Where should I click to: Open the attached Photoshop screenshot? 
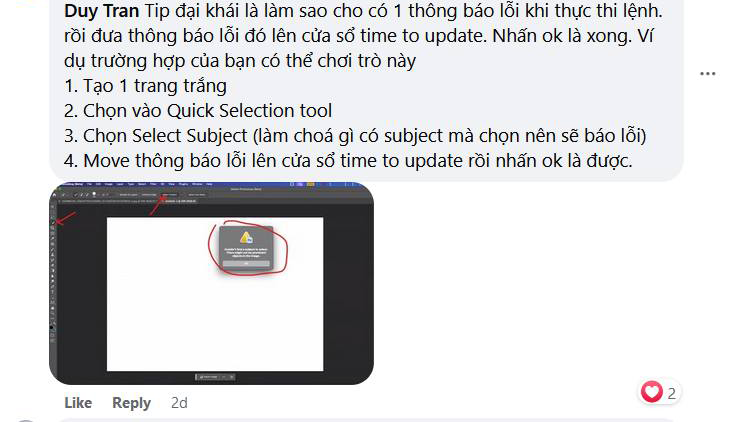tap(211, 283)
